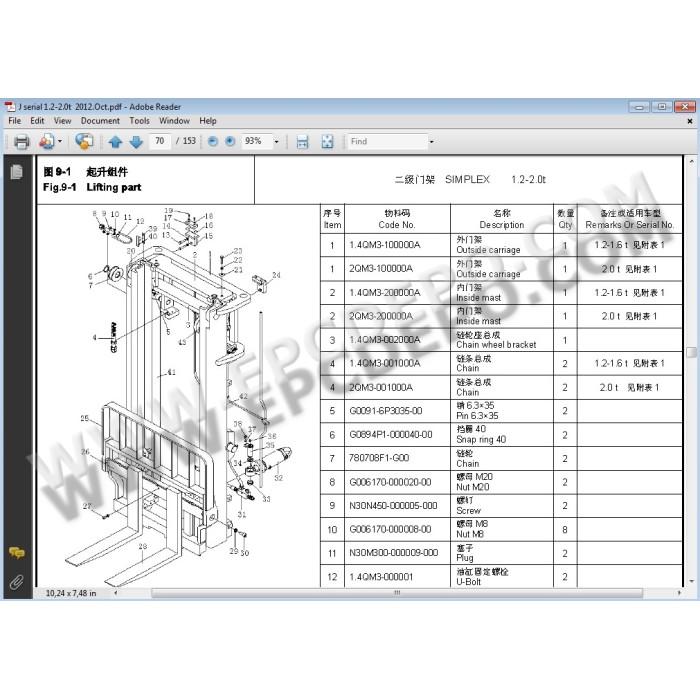Click the vertical scrollbar thumb
Viewport: 700px width, 700px height.
point(691,352)
